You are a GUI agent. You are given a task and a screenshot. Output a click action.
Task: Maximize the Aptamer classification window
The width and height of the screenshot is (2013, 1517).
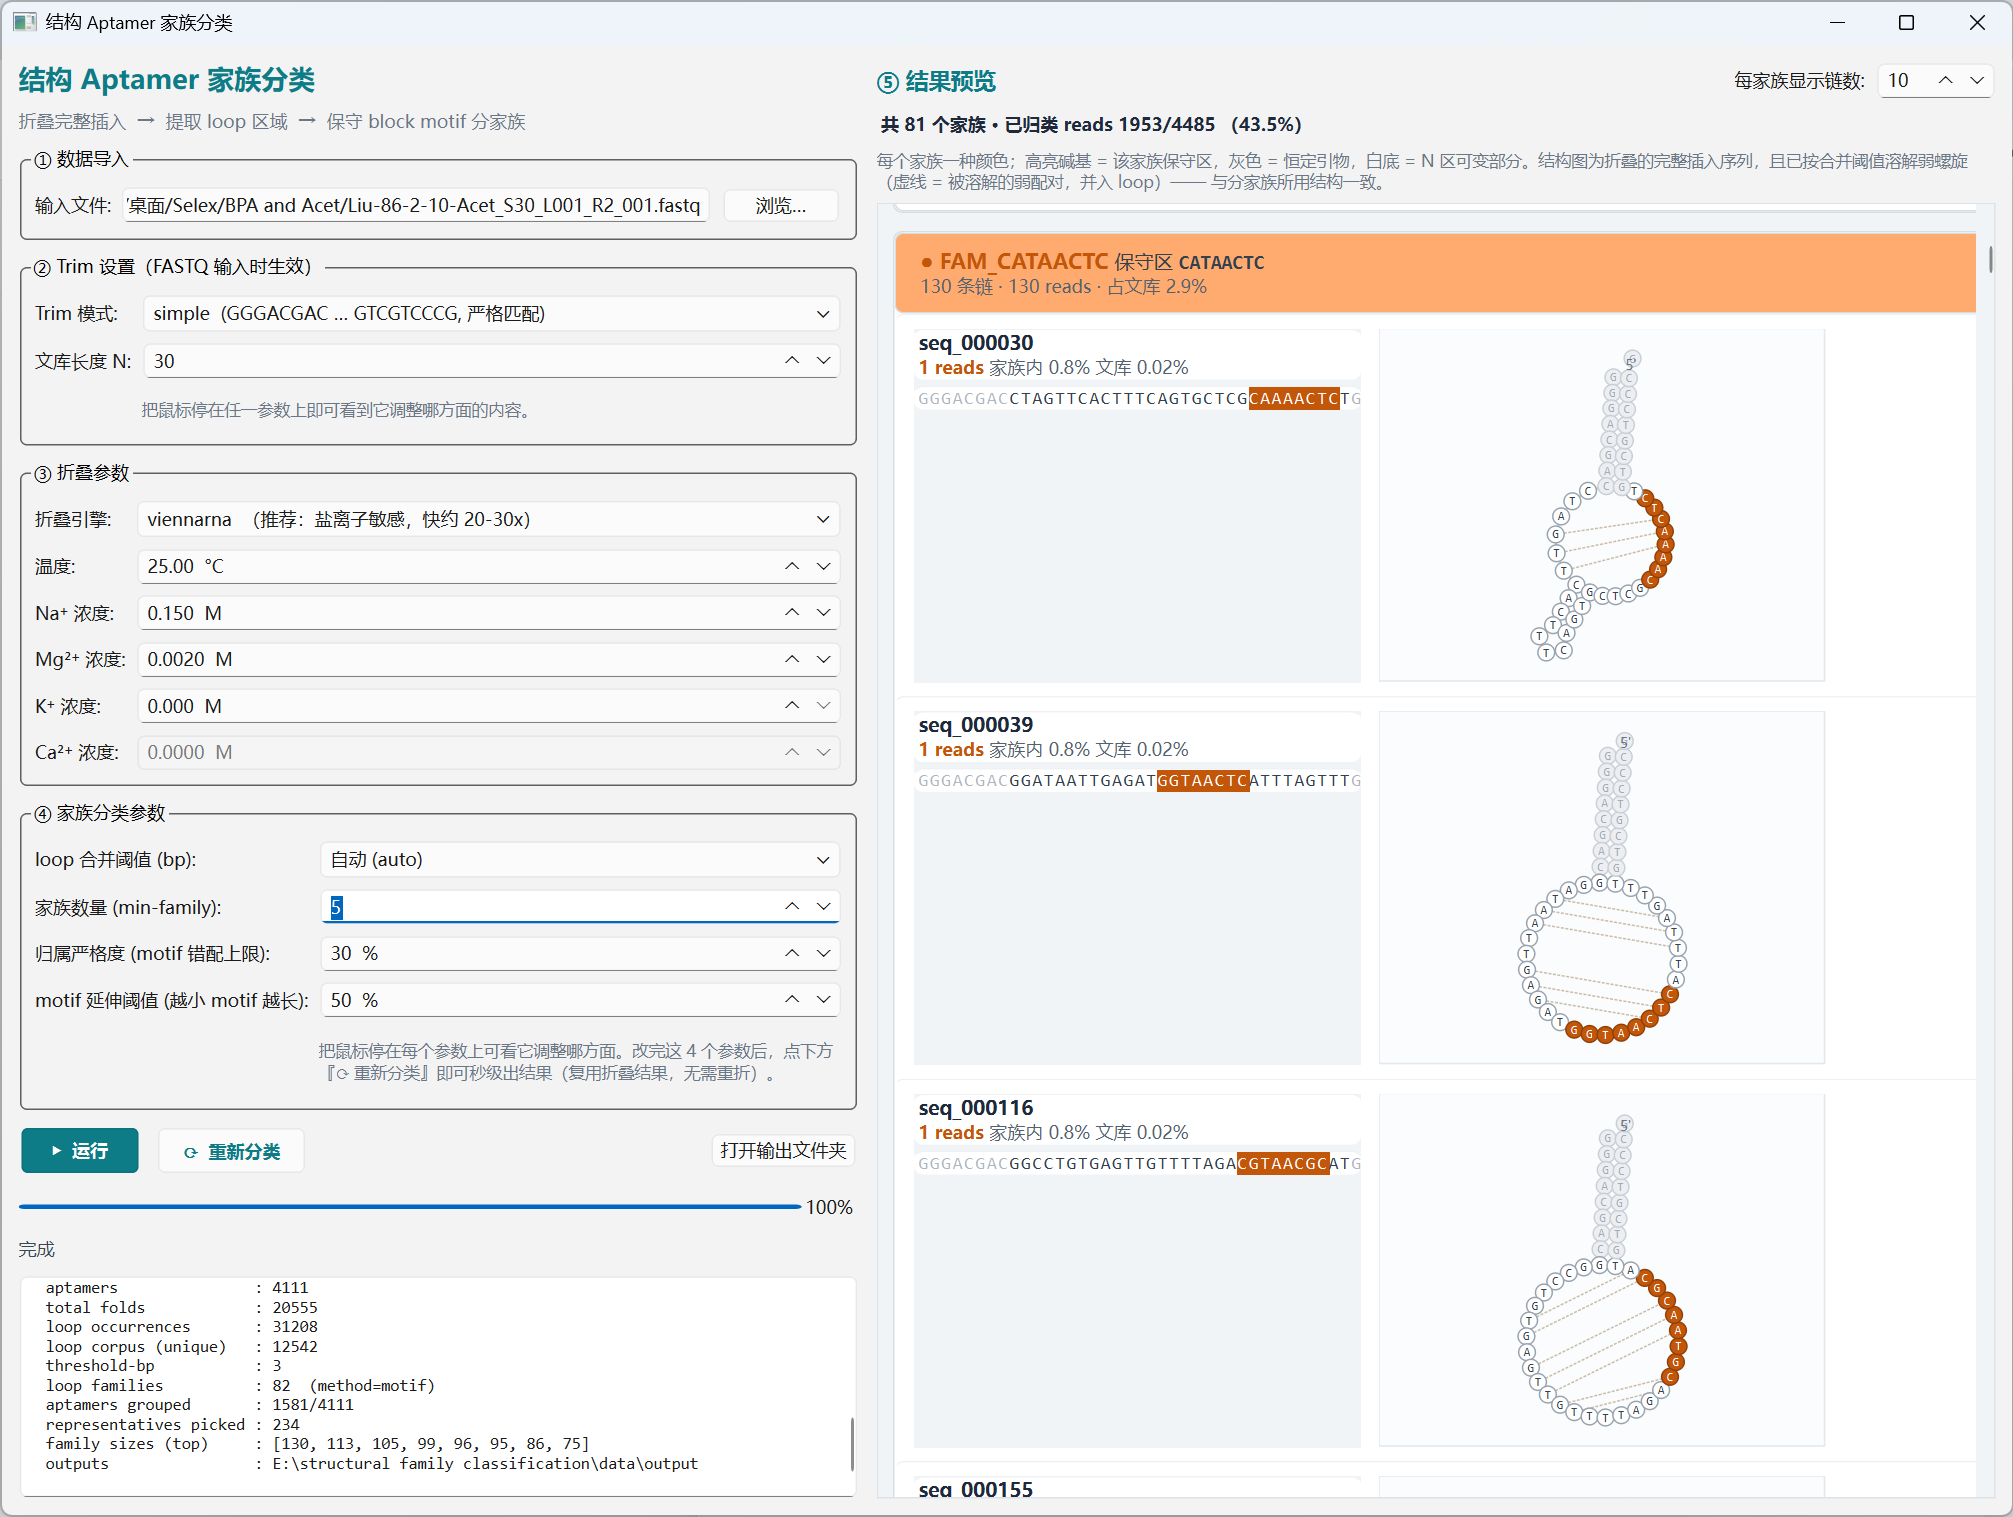tap(1907, 22)
